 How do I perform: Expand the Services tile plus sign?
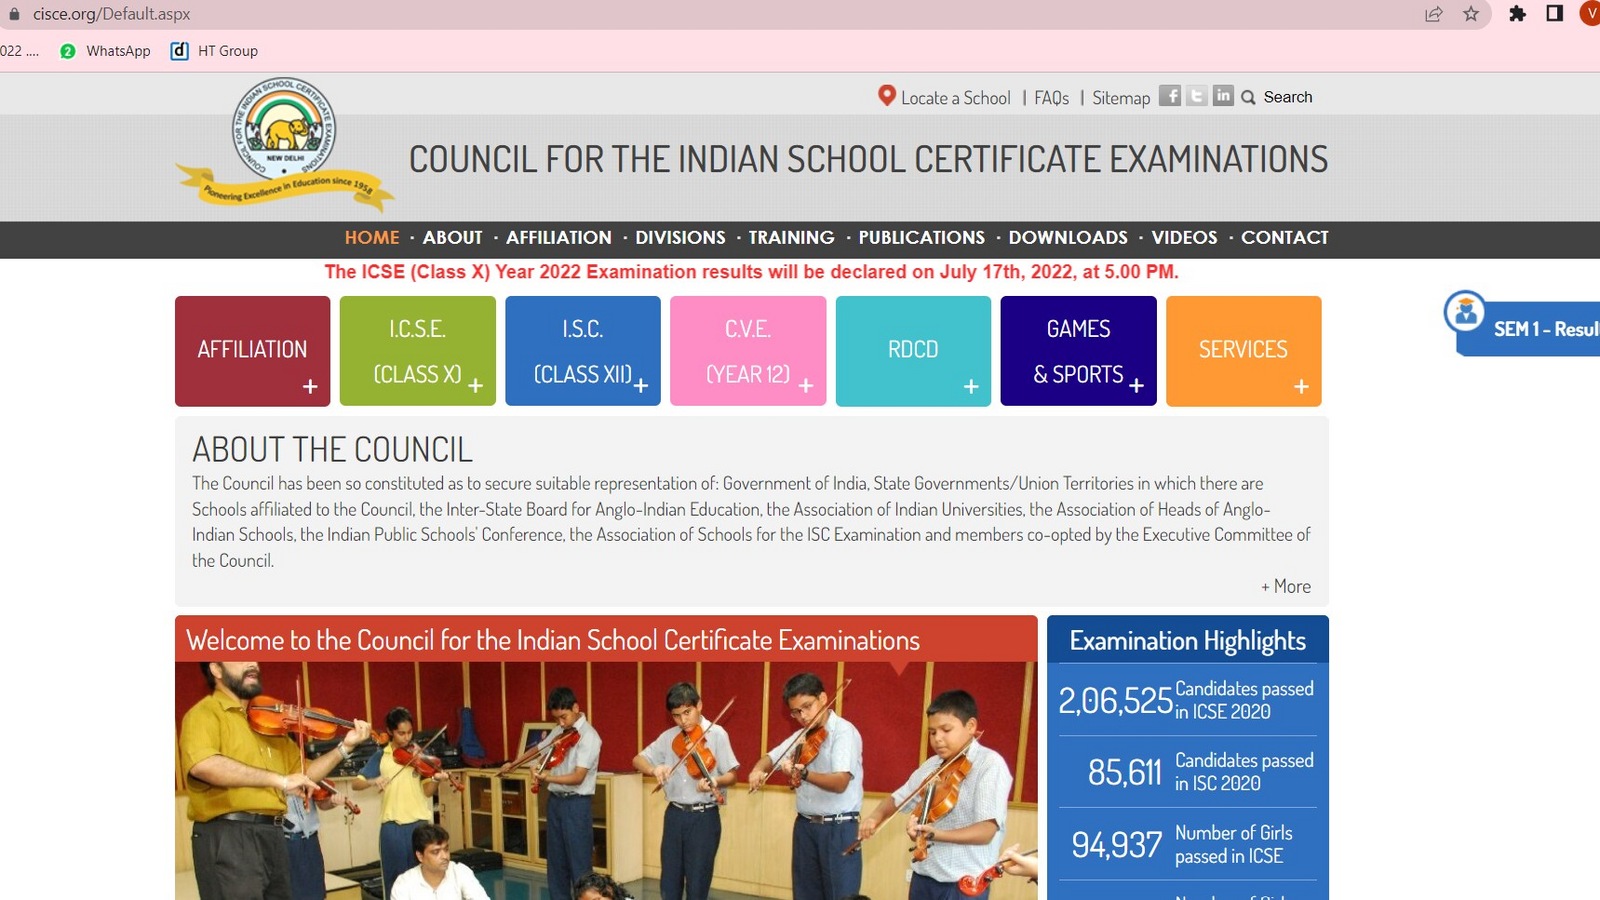[x=1301, y=387]
